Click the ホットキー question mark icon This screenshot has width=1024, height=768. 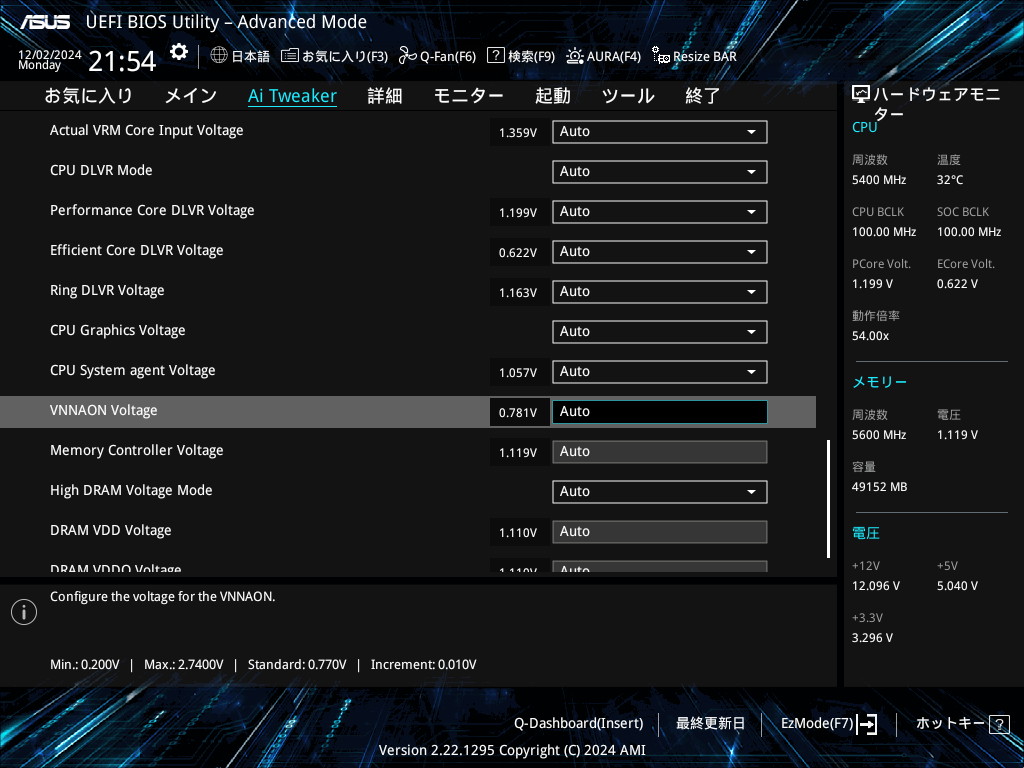click(x=999, y=724)
